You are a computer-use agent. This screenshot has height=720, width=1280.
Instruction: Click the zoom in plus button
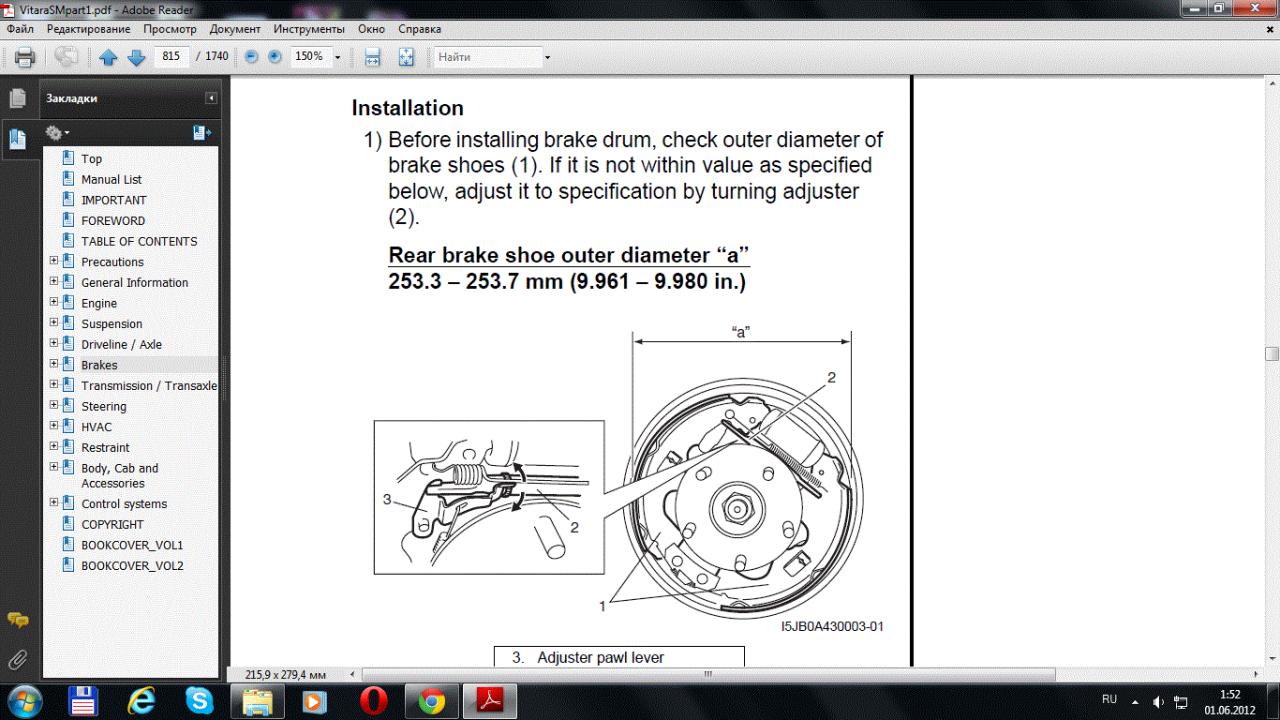tap(274, 57)
